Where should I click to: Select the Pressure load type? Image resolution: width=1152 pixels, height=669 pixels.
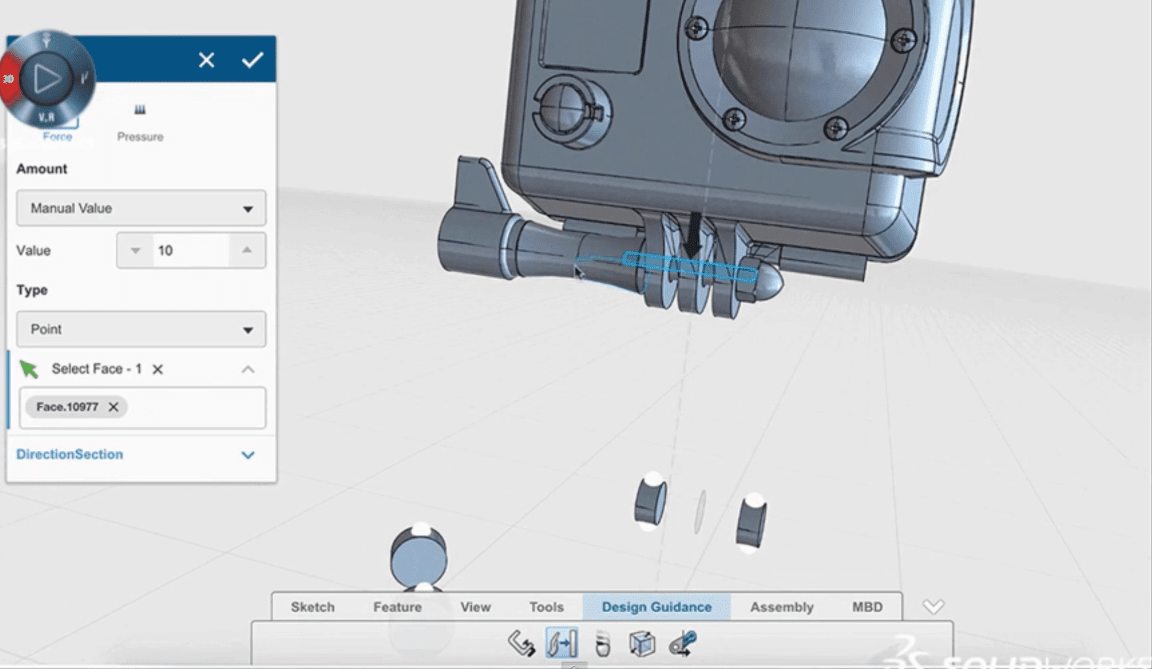140,122
